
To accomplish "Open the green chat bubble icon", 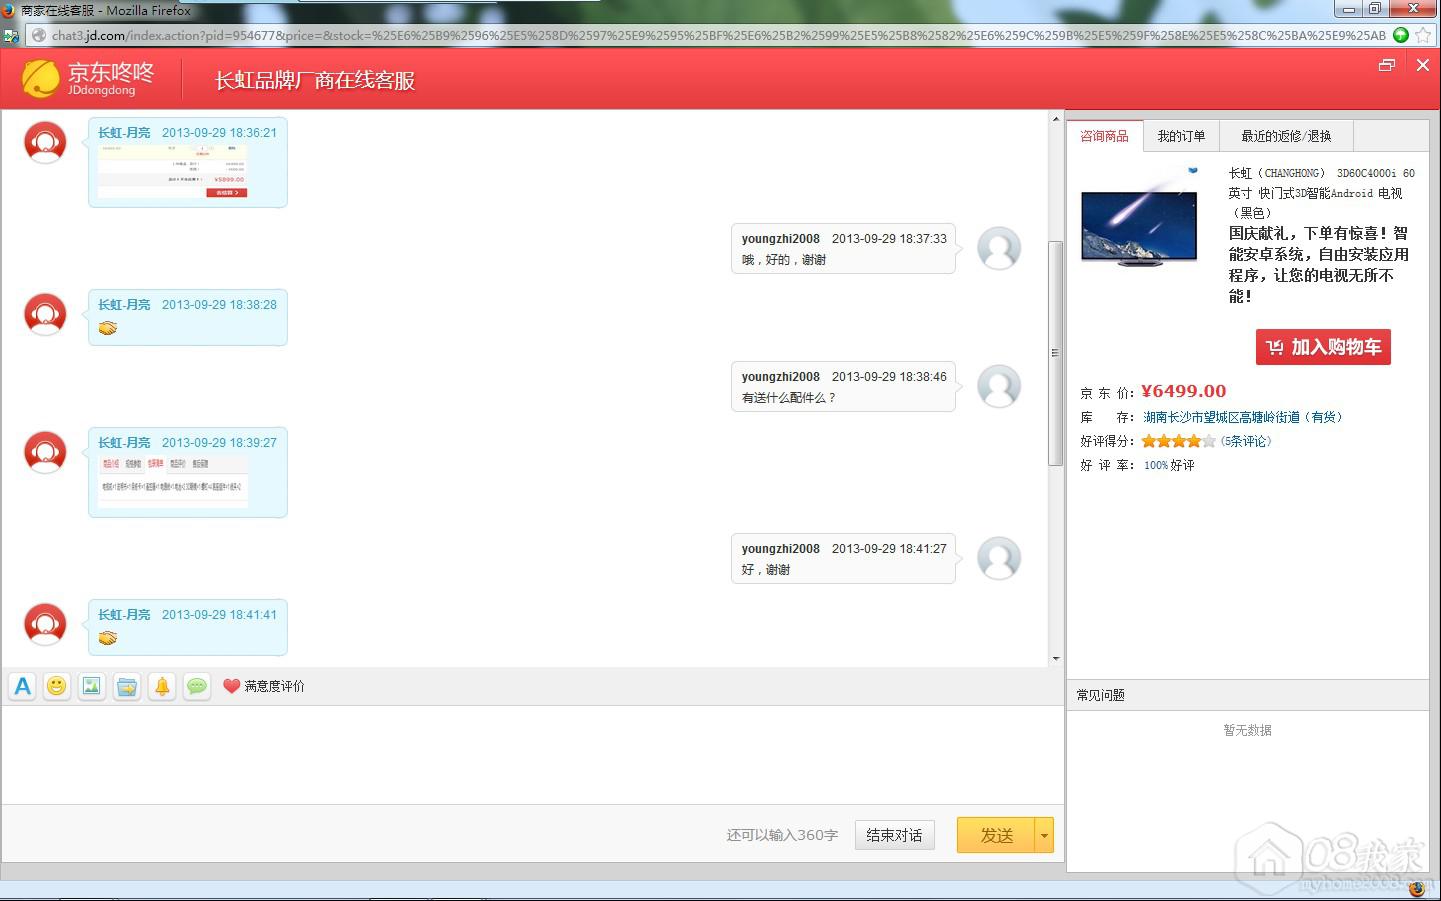I will (197, 686).
